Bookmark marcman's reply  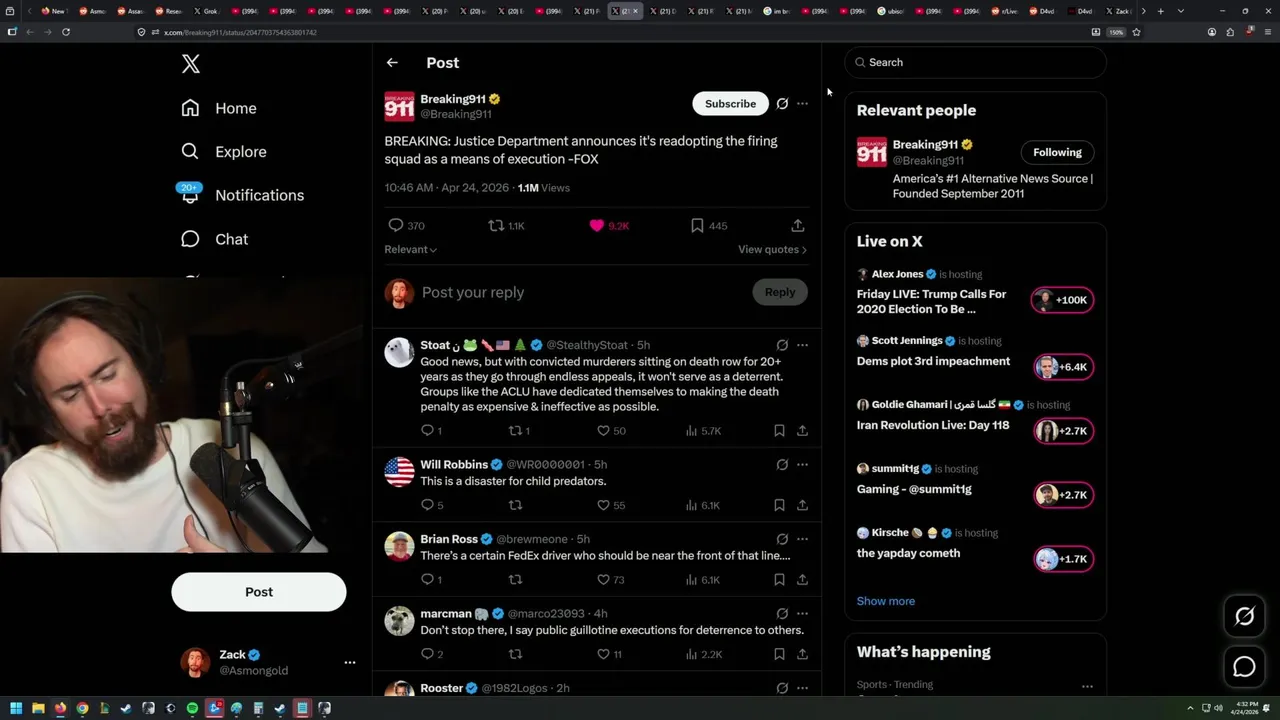(779, 654)
